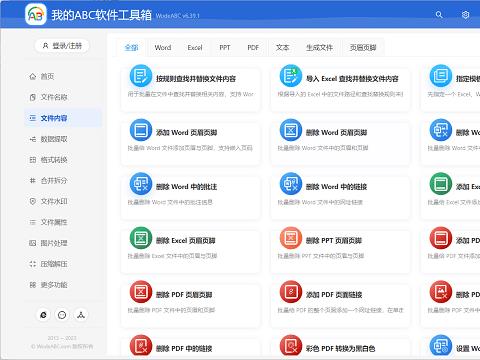Click description under 删除 PDF 页眉页脚
This screenshot has height=360, width=480.
point(171,310)
